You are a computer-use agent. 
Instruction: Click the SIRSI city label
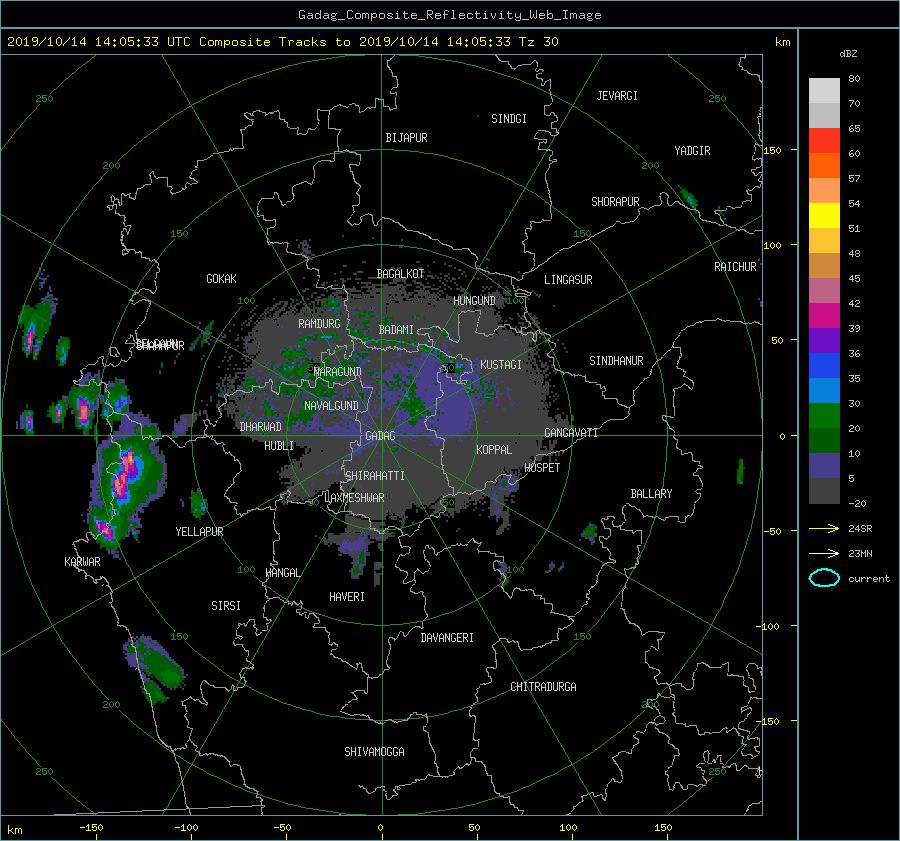tap(226, 606)
